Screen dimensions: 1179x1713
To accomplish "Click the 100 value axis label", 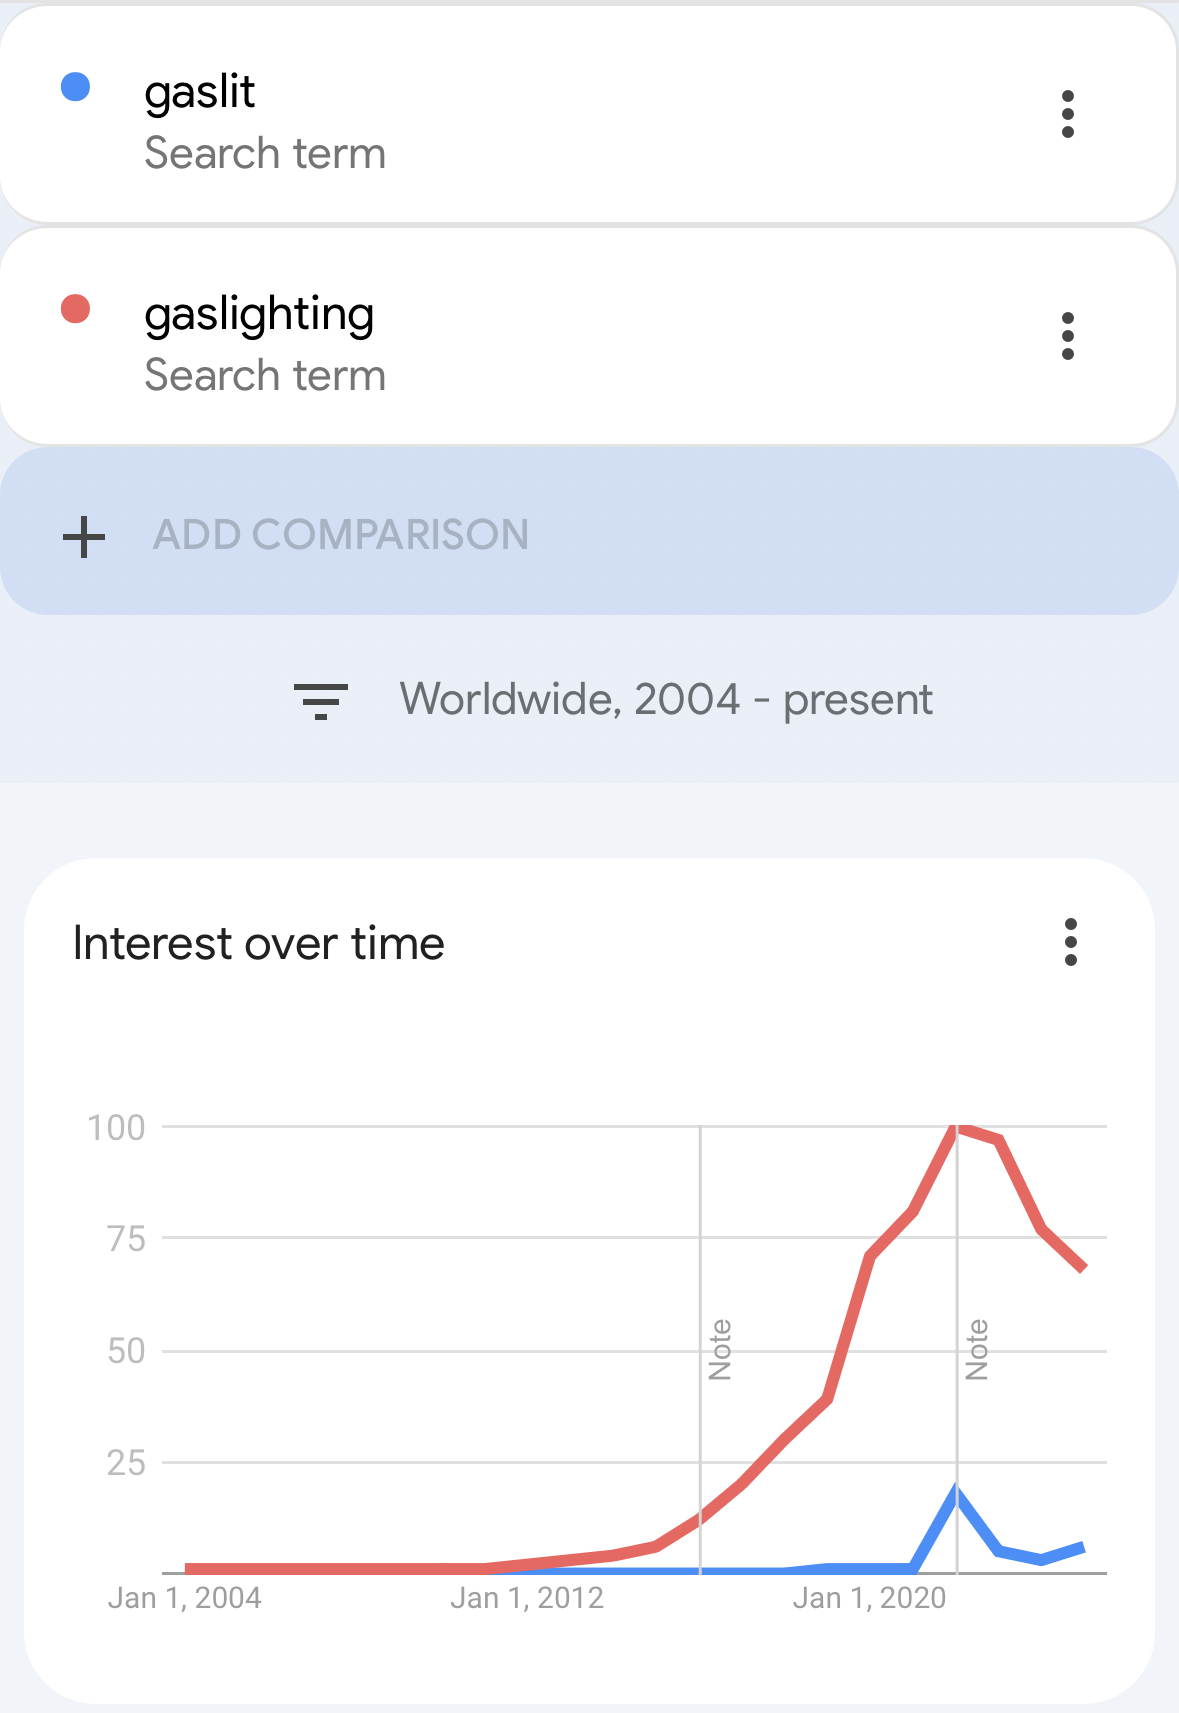I will pos(117,1128).
